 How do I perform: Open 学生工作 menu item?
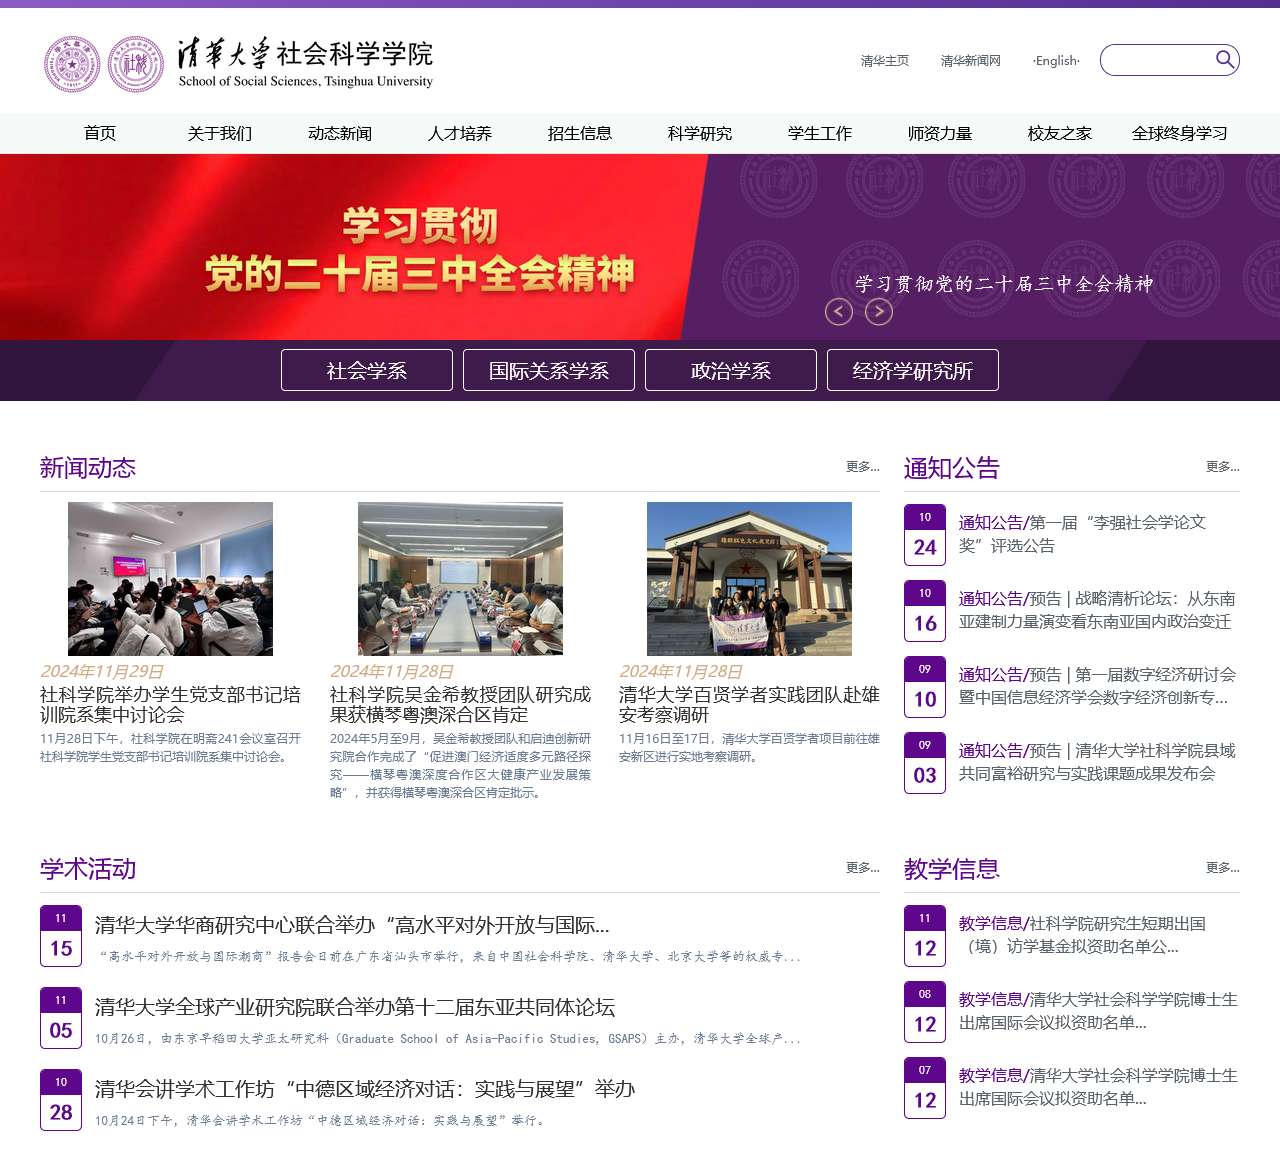(x=820, y=133)
